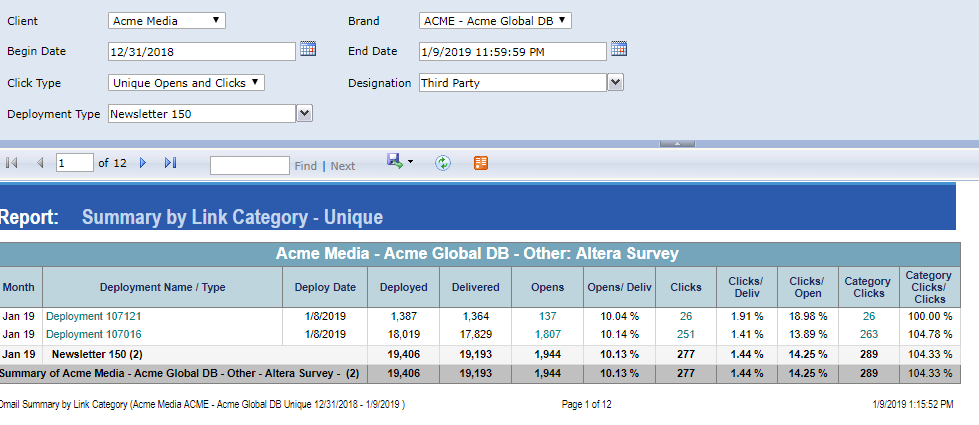Open the Begin Date calendar picker
The height and width of the screenshot is (425, 979).
(x=308, y=49)
